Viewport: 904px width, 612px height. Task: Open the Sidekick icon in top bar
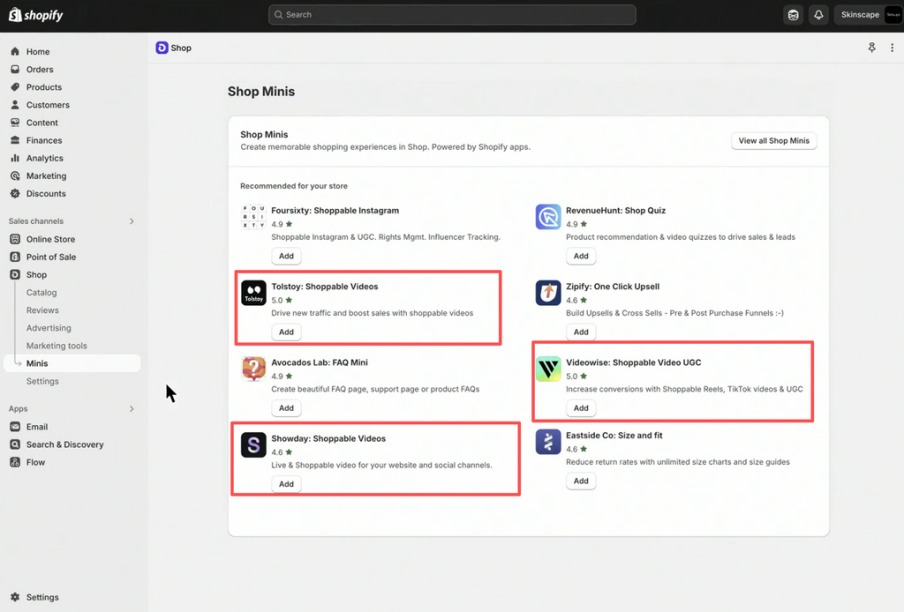point(793,15)
